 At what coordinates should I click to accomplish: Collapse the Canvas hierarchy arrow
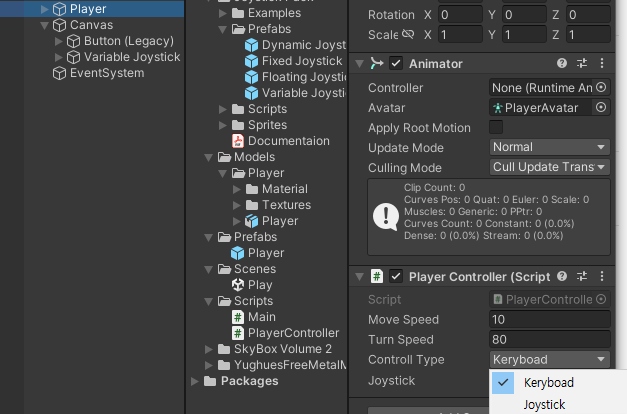[45, 26]
